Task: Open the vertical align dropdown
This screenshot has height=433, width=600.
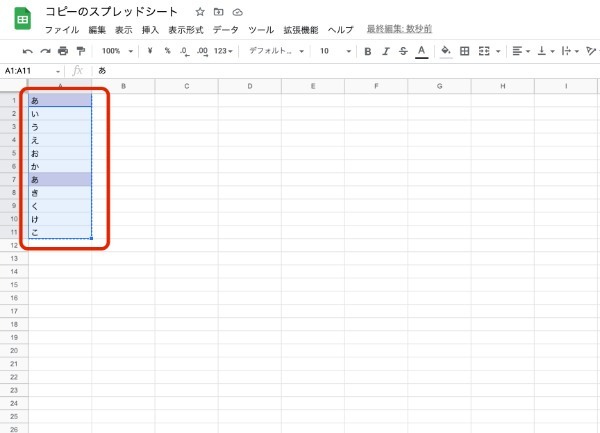Action: point(546,51)
